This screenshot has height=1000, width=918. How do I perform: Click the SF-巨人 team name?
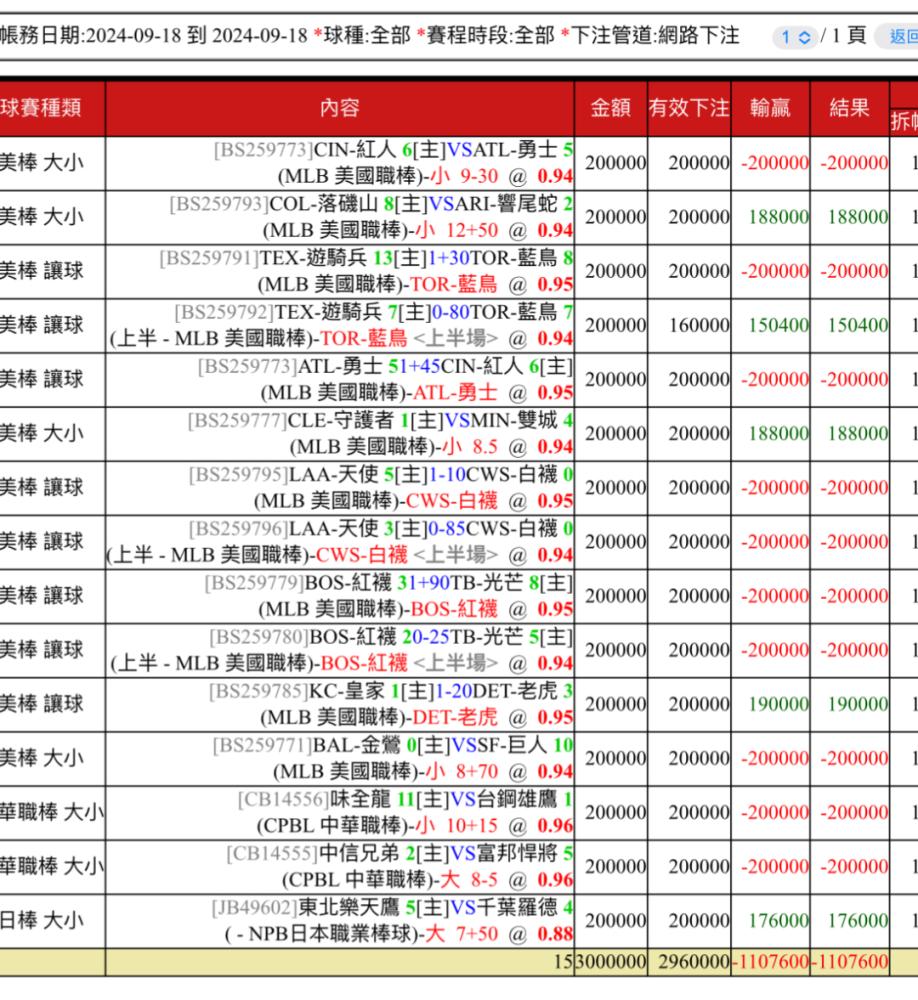[512, 746]
